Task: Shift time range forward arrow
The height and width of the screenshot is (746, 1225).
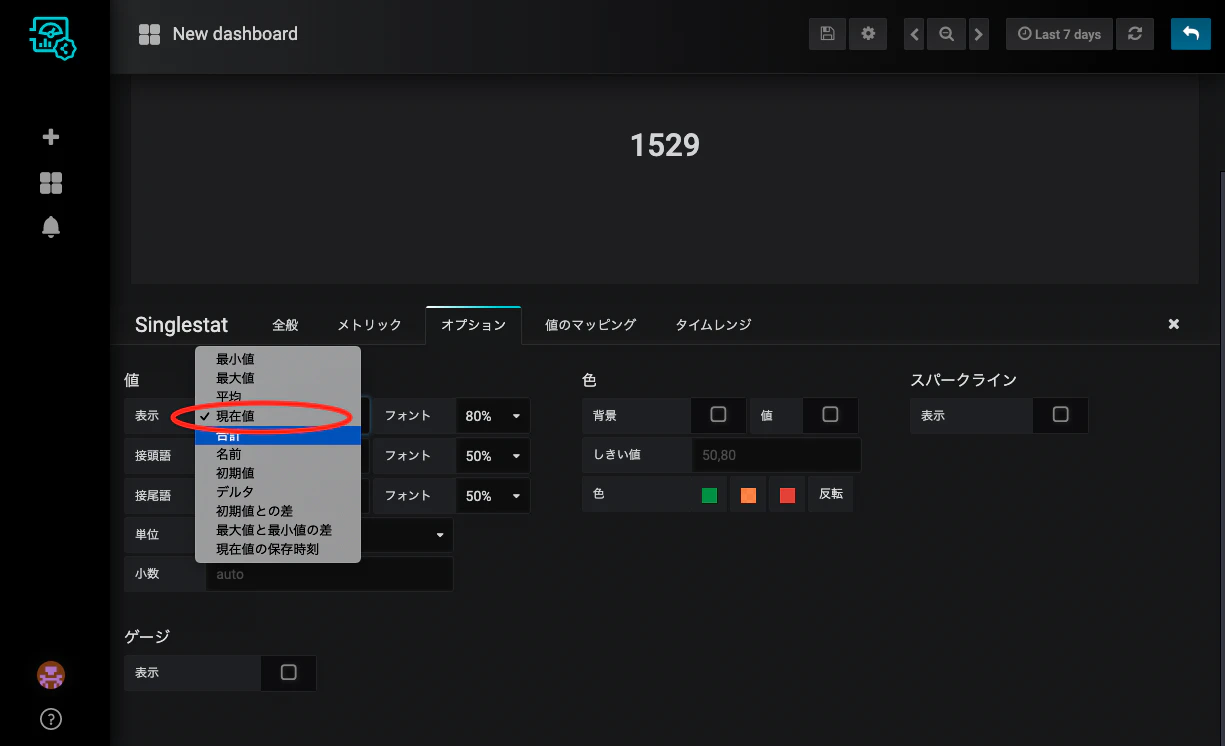Action: [x=978, y=34]
